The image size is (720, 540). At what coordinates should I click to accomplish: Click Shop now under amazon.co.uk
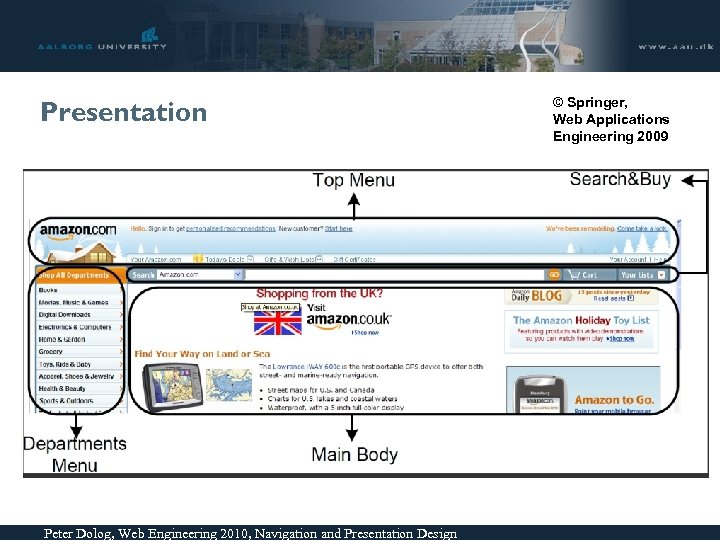(x=366, y=332)
